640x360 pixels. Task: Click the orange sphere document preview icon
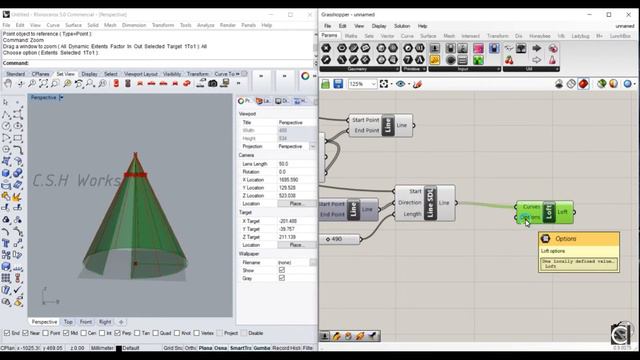(613, 84)
